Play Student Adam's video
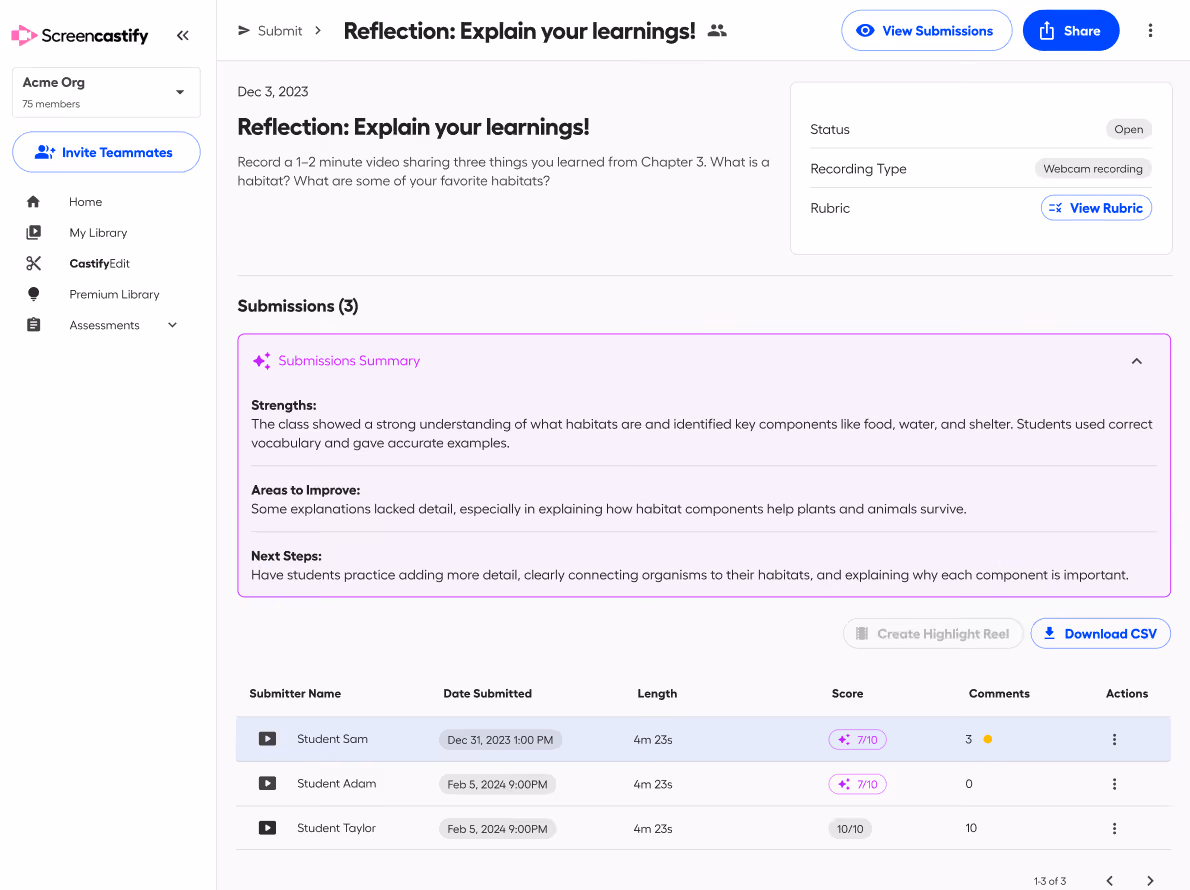 [x=267, y=783]
